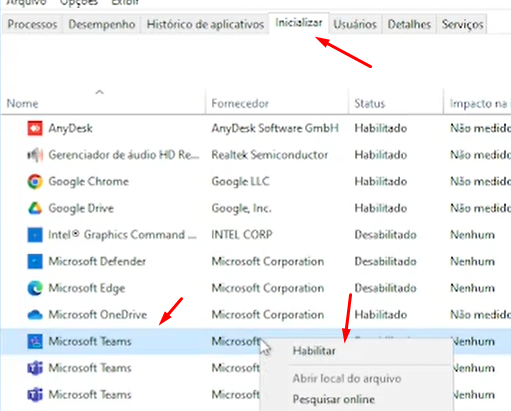The image size is (511, 411).
Task: Click the Google LLC vendor cell
Action: click(240, 182)
